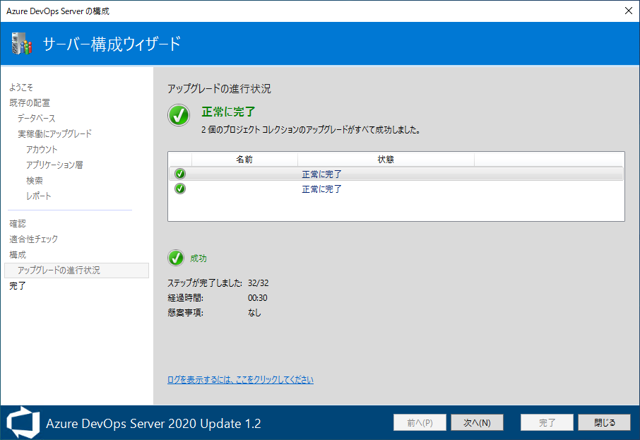
Task: Select 実稼働にアップグレード in the sidebar
Action: [55, 134]
